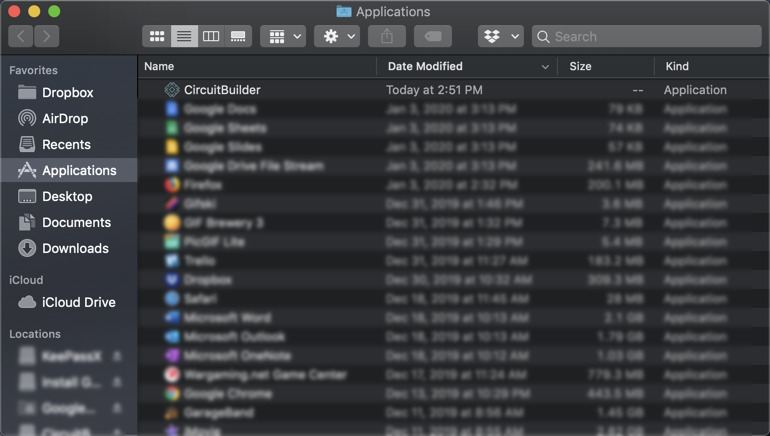Click the Applications sidebar icon
The height and width of the screenshot is (436, 770).
click(27, 170)
